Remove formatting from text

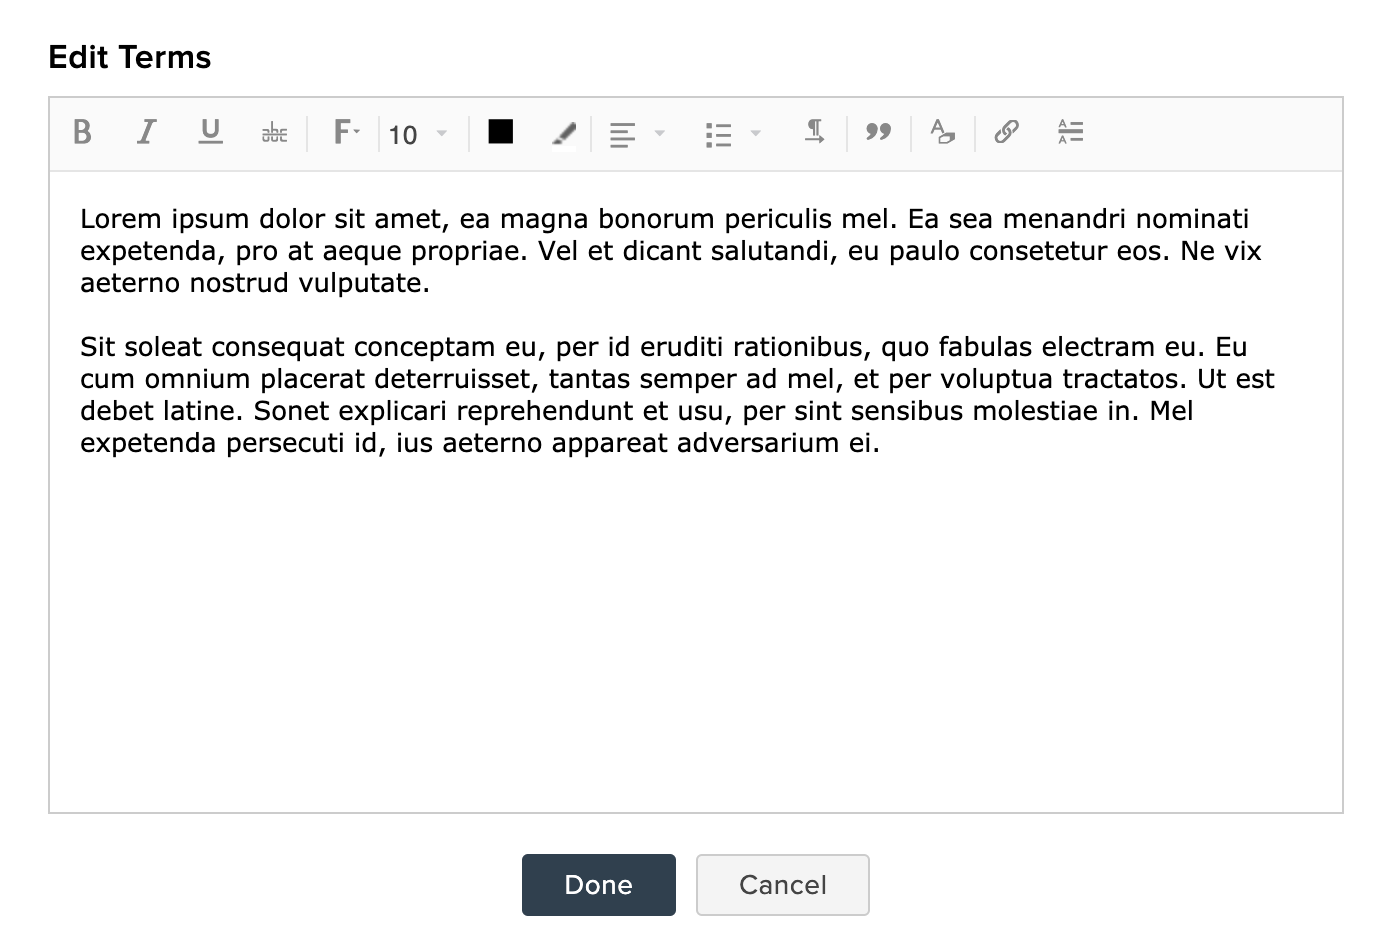[x=942, y=132]
